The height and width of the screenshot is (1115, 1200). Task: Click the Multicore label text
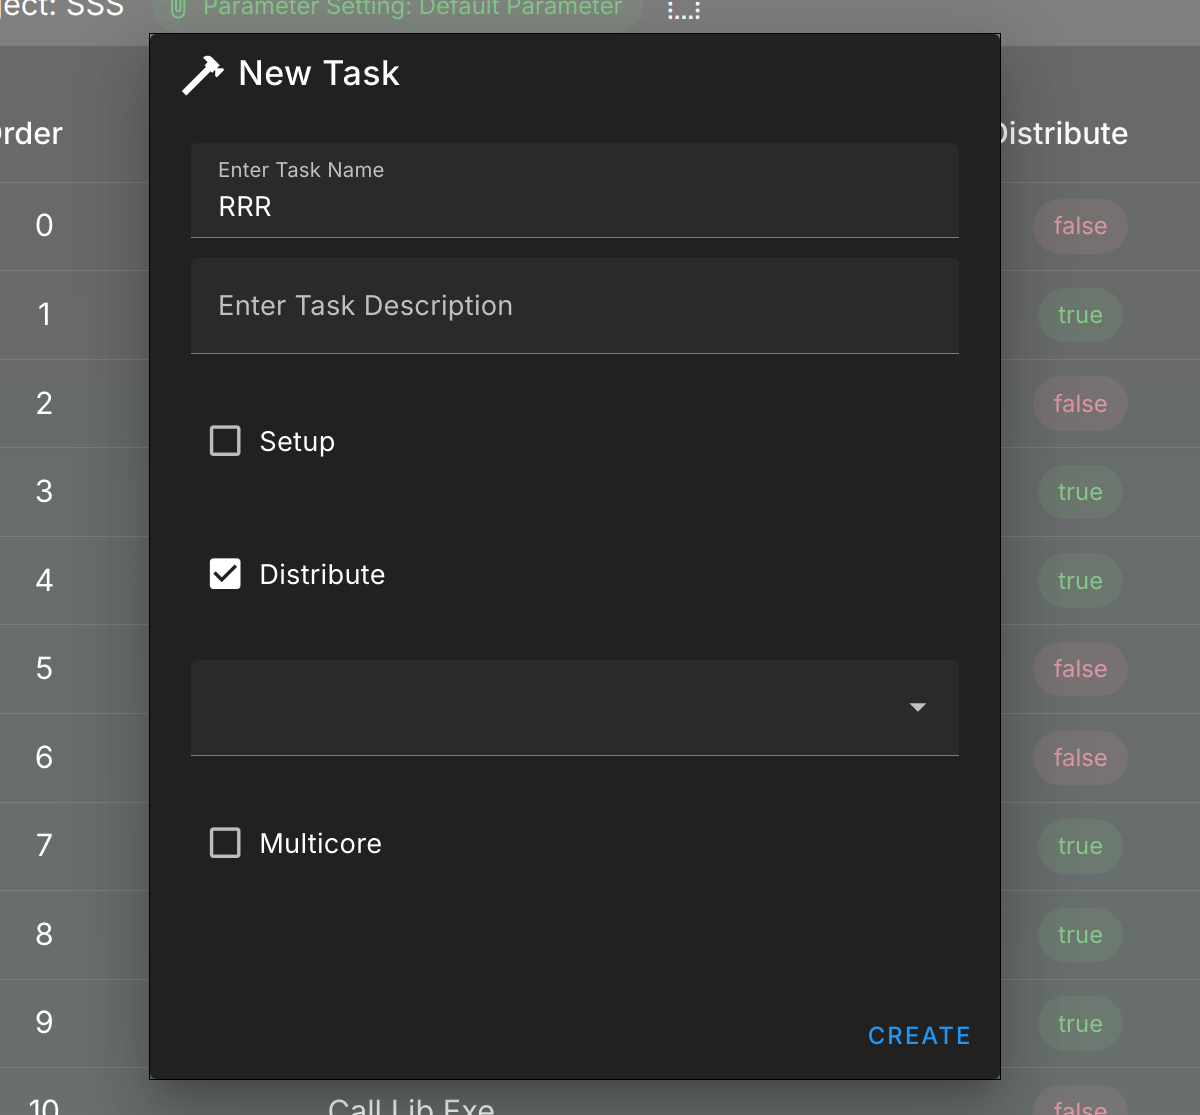click(321, 844)
